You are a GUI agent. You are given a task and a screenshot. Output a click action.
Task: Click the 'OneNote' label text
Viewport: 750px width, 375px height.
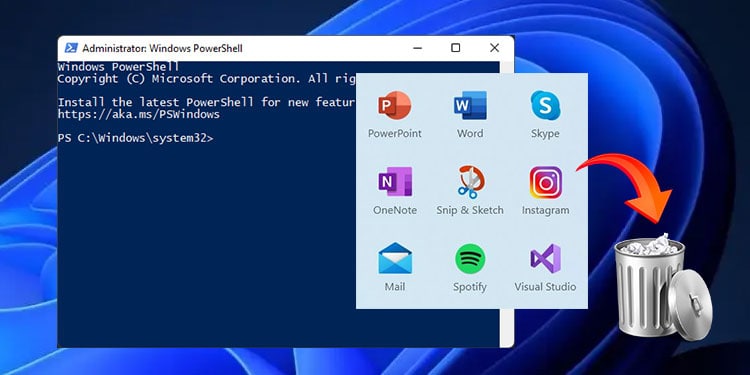click(x=395, y=210)
